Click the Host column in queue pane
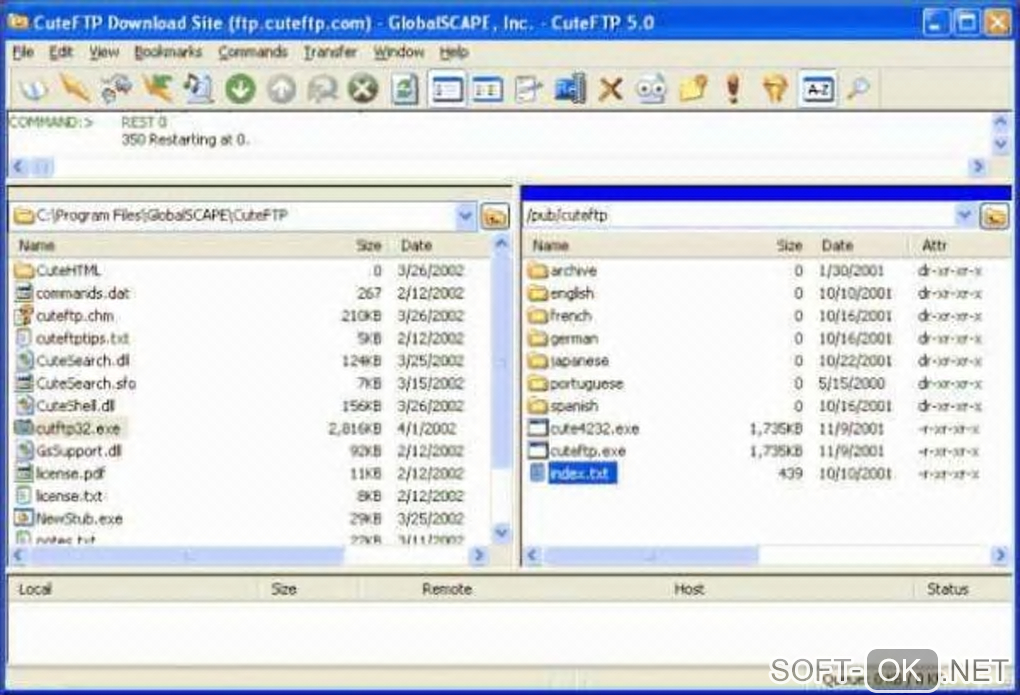Screen dimensions: 1020x695 point(689,589)
